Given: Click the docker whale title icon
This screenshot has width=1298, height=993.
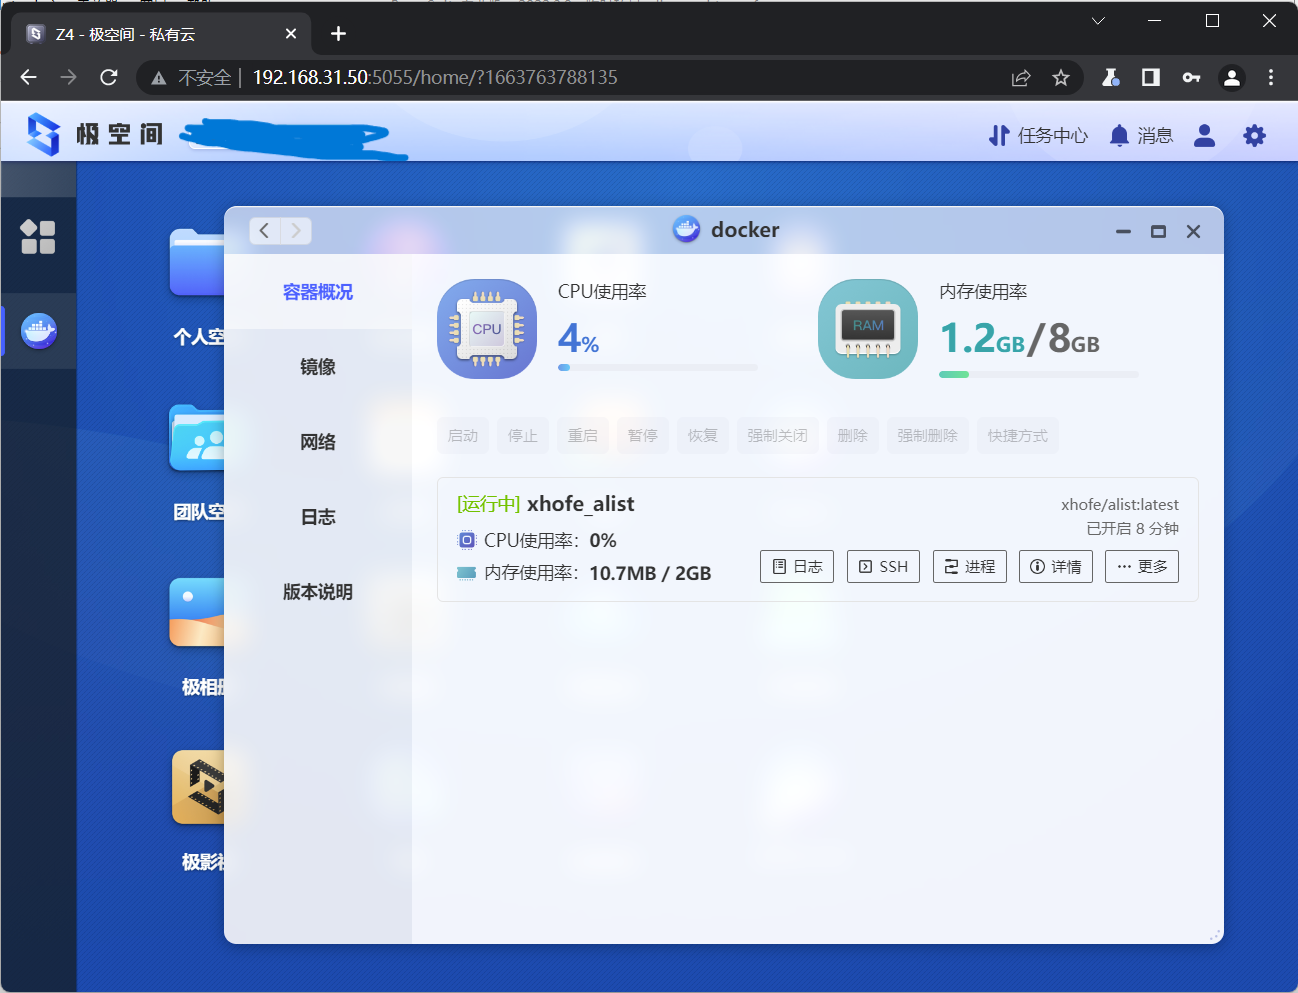Looking at the screenshot, I should pos(686,230).
